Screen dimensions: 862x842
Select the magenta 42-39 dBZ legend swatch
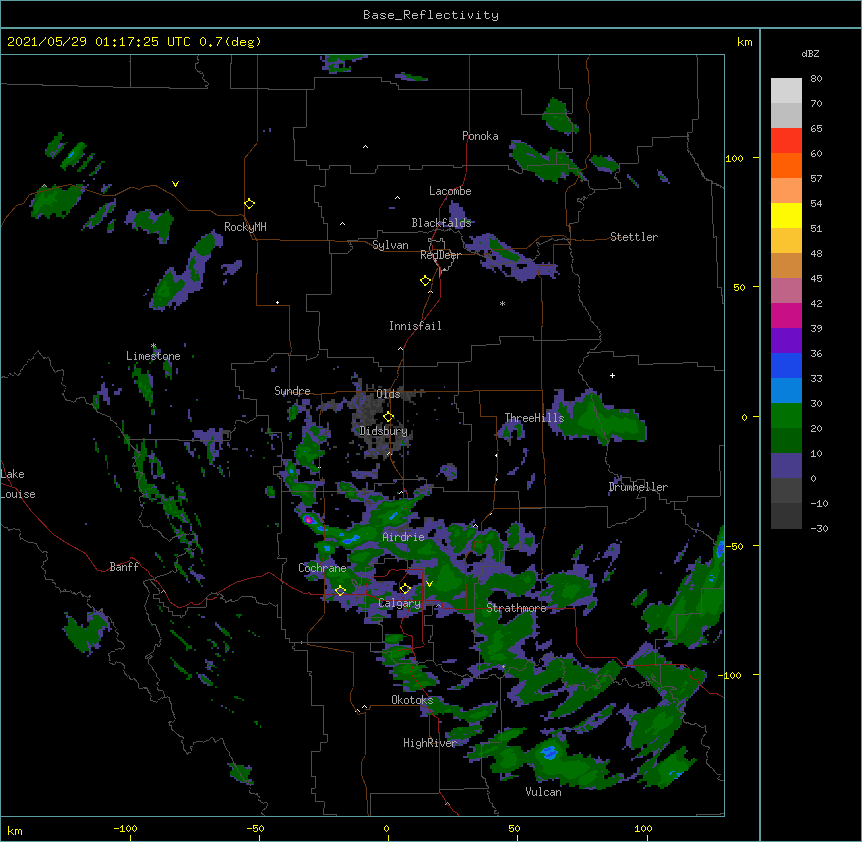pyautogui.click(x=786, y=315)
